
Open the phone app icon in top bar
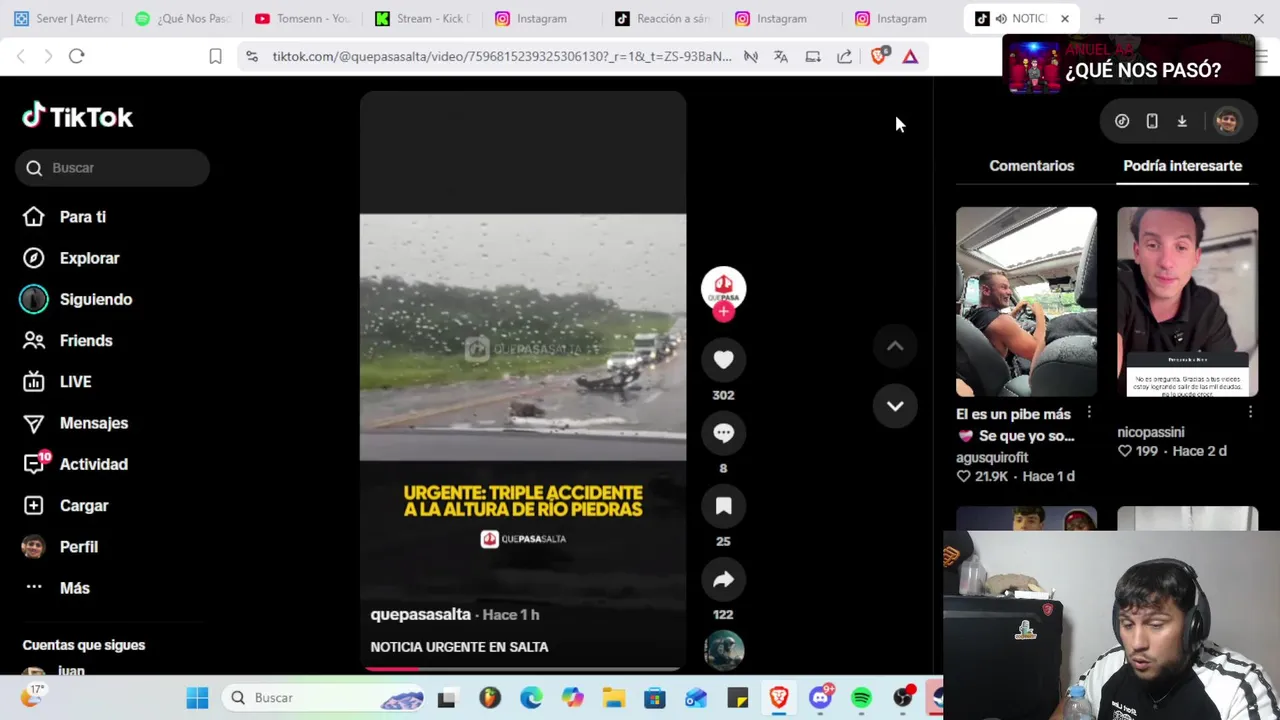point(1152,121)
